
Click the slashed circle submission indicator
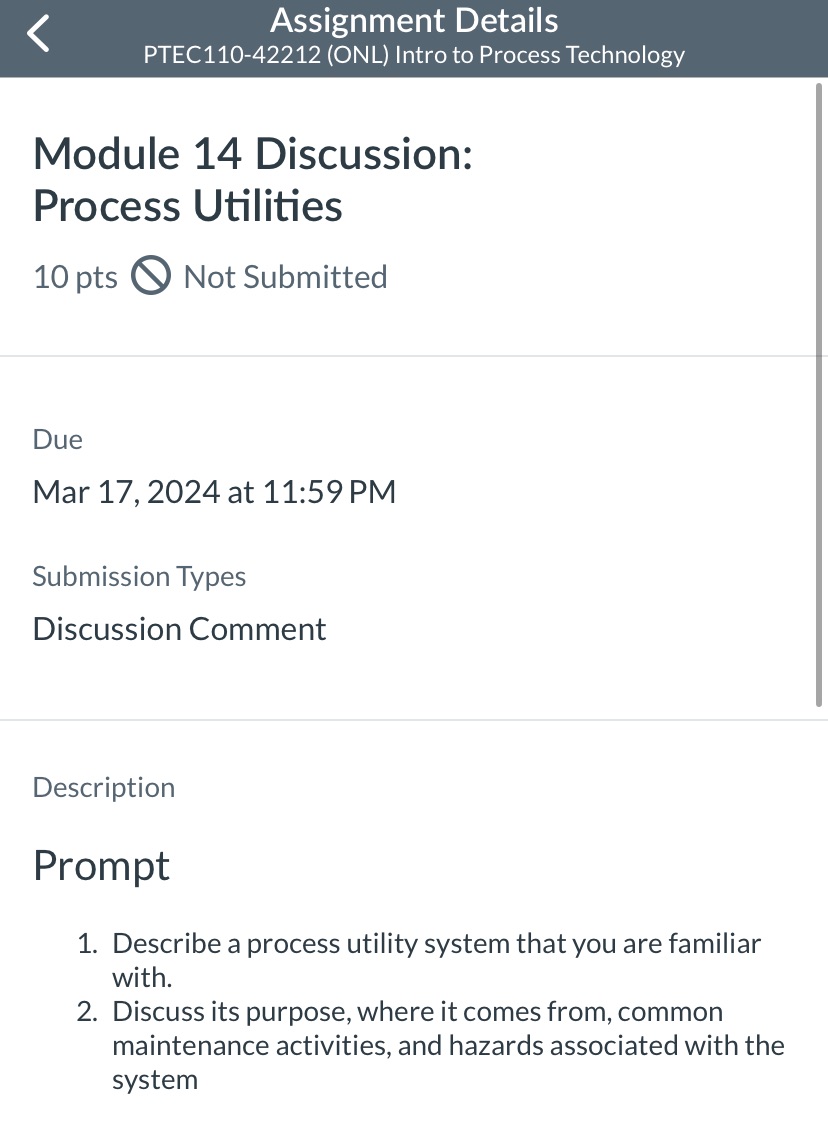(150, 276)
